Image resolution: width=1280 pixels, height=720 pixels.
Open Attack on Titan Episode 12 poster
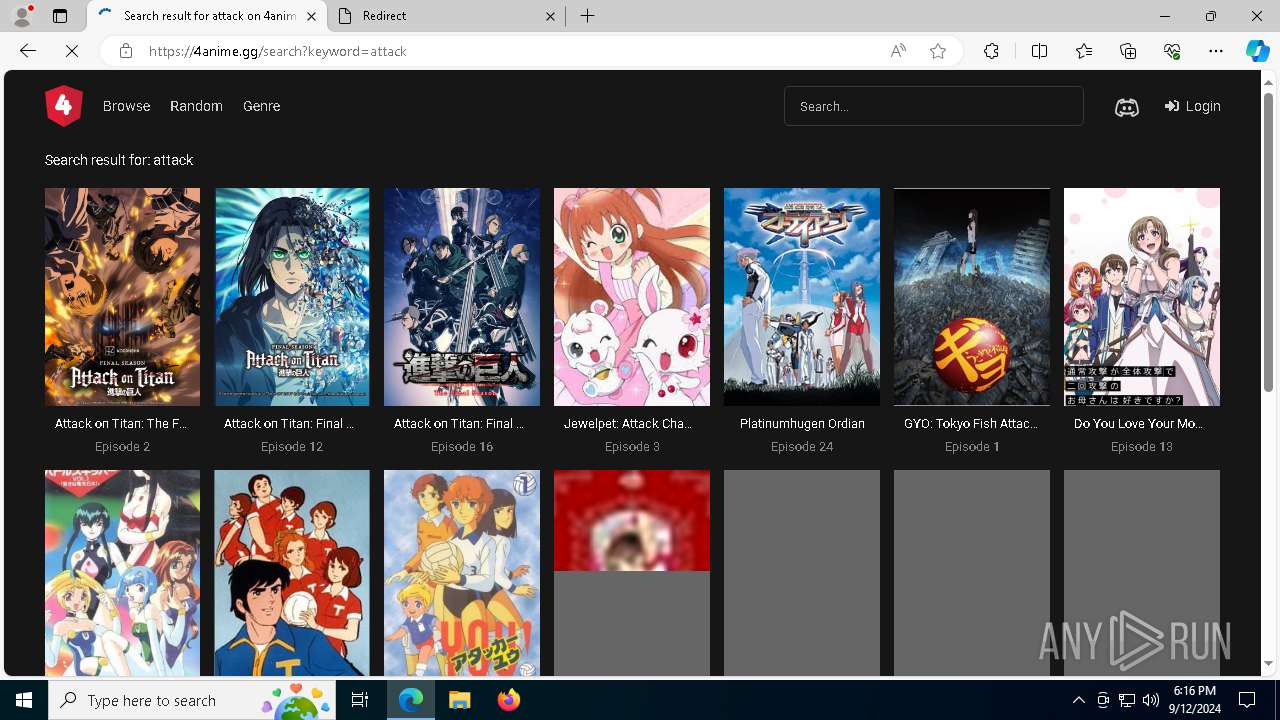click(292, 297)
